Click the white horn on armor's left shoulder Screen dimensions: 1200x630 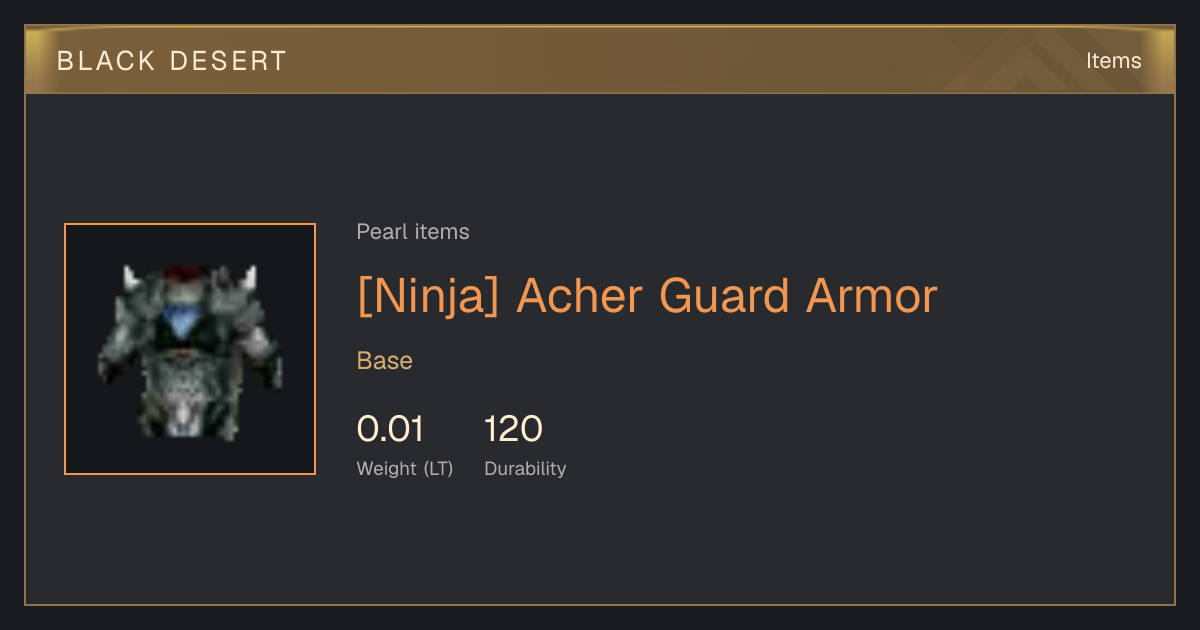tap(130, 278)
